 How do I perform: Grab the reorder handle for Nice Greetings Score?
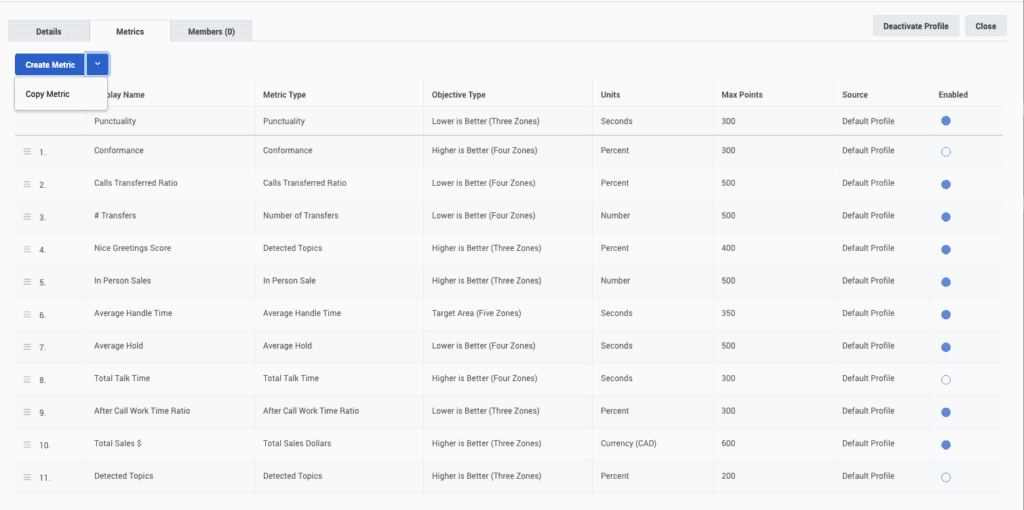point(27,249)
